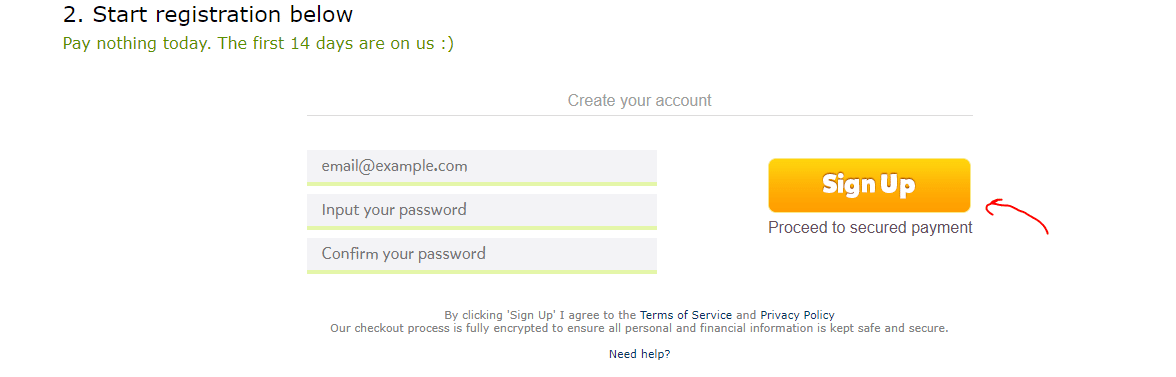Click the '2. Start registration below' heading
The image size is (1176, 377).
208,14
